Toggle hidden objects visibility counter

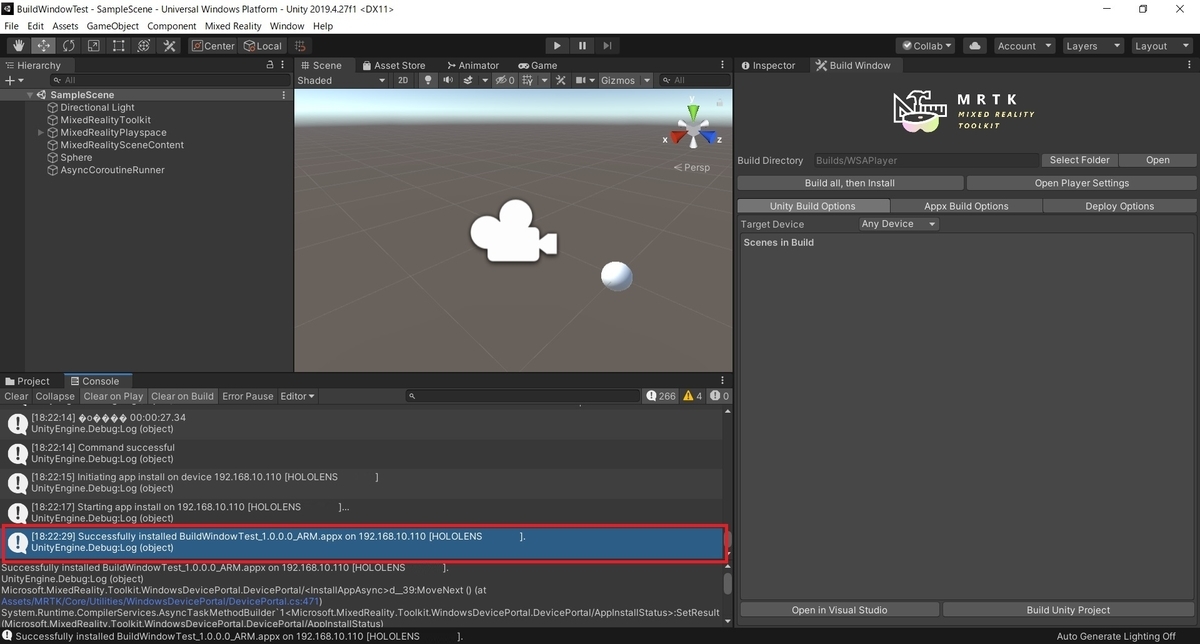(x=505, y=80)
